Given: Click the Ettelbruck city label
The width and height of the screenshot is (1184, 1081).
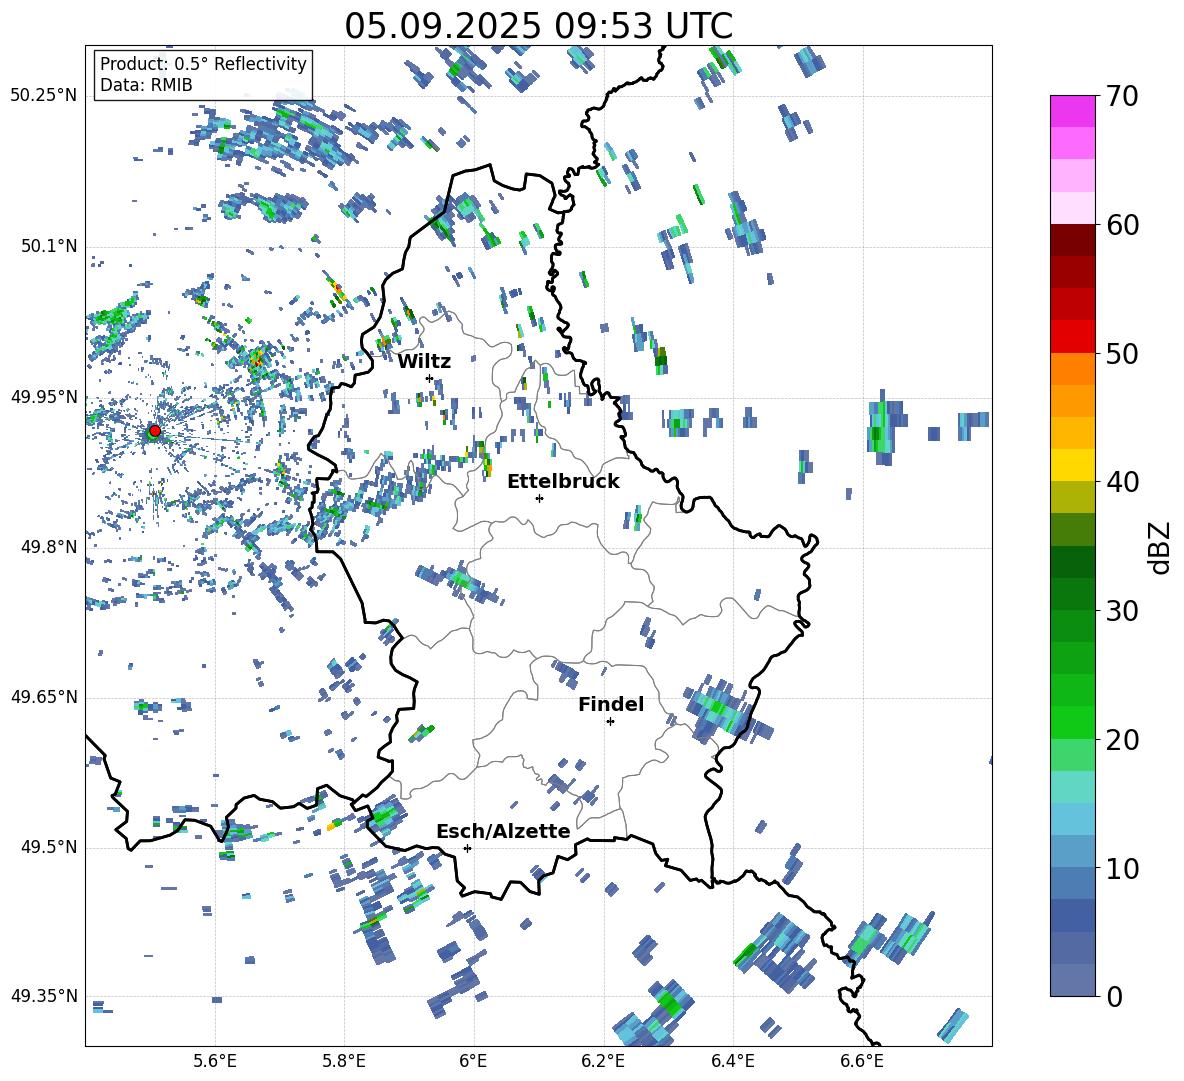Looking at the screenshot, I should tap(563, 482).
